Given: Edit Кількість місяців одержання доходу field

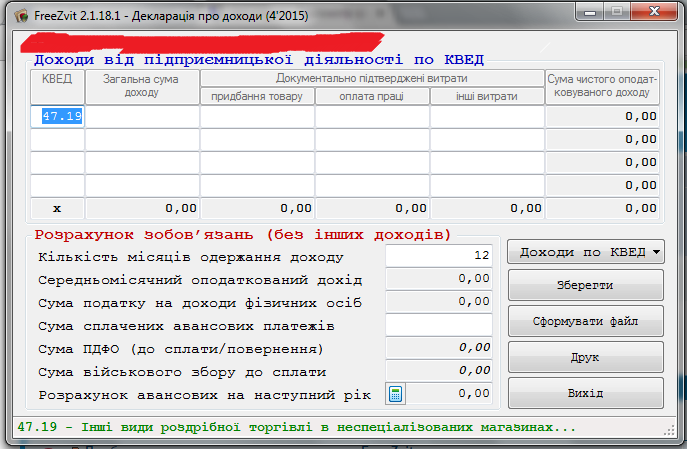Looking at the screenshot, I should [x=439, y=256].
